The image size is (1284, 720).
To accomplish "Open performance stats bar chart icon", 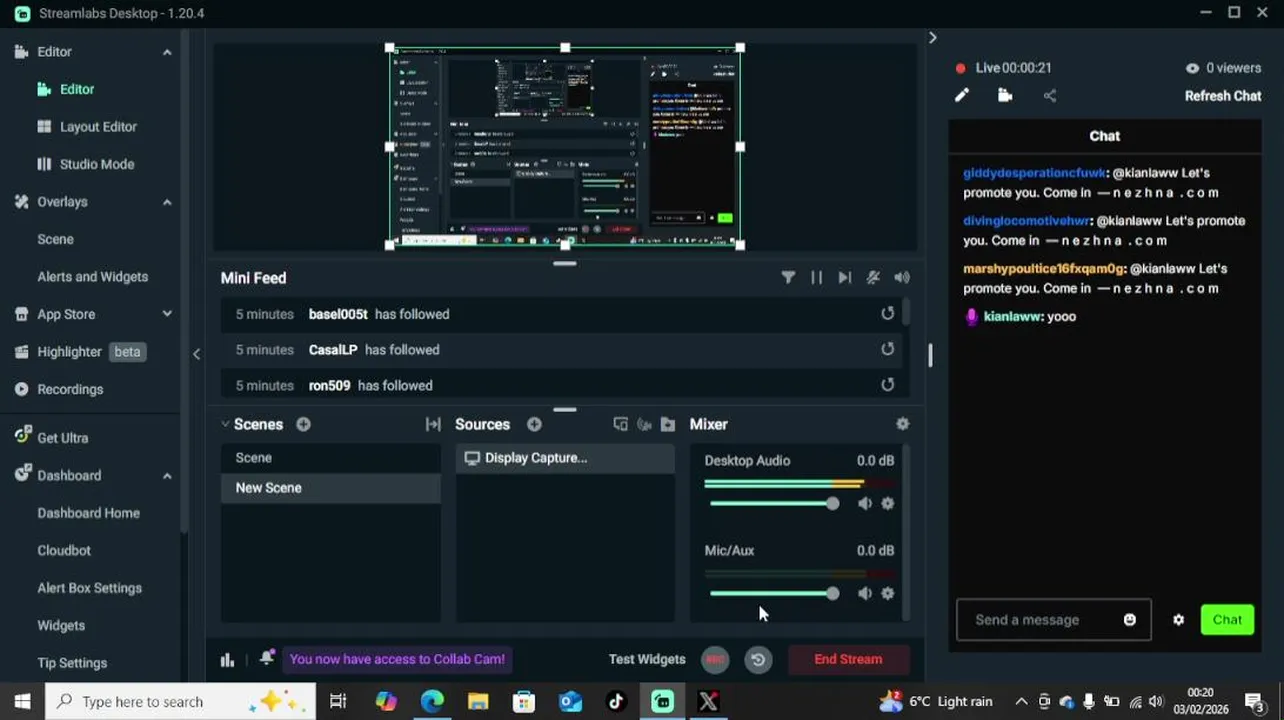I will pyautogui.click(x=227, y=659).
